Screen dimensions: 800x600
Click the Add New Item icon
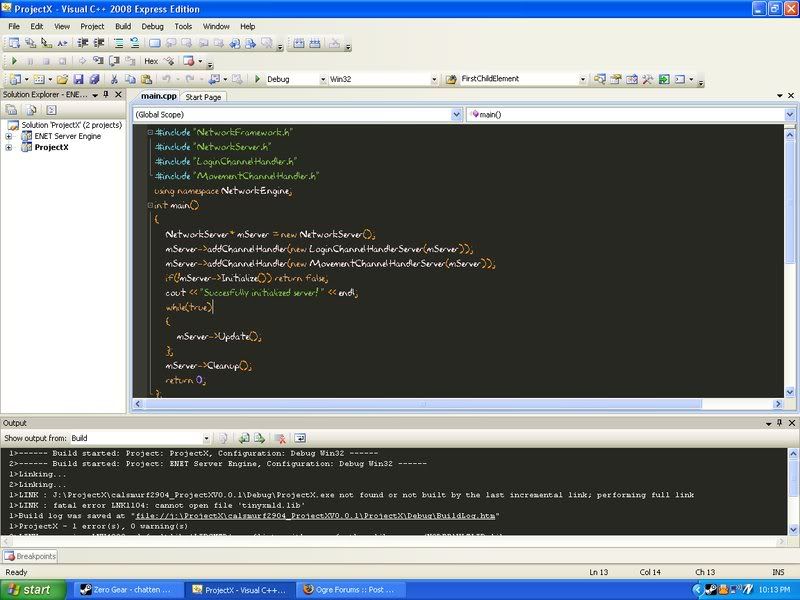[x=39, y=79]
